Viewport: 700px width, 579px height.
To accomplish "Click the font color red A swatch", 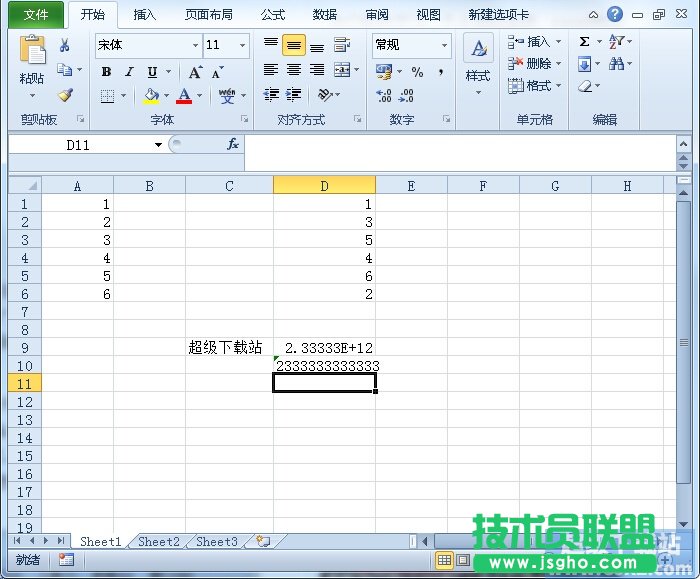I will pyautogui.click(x=183, y=96).
